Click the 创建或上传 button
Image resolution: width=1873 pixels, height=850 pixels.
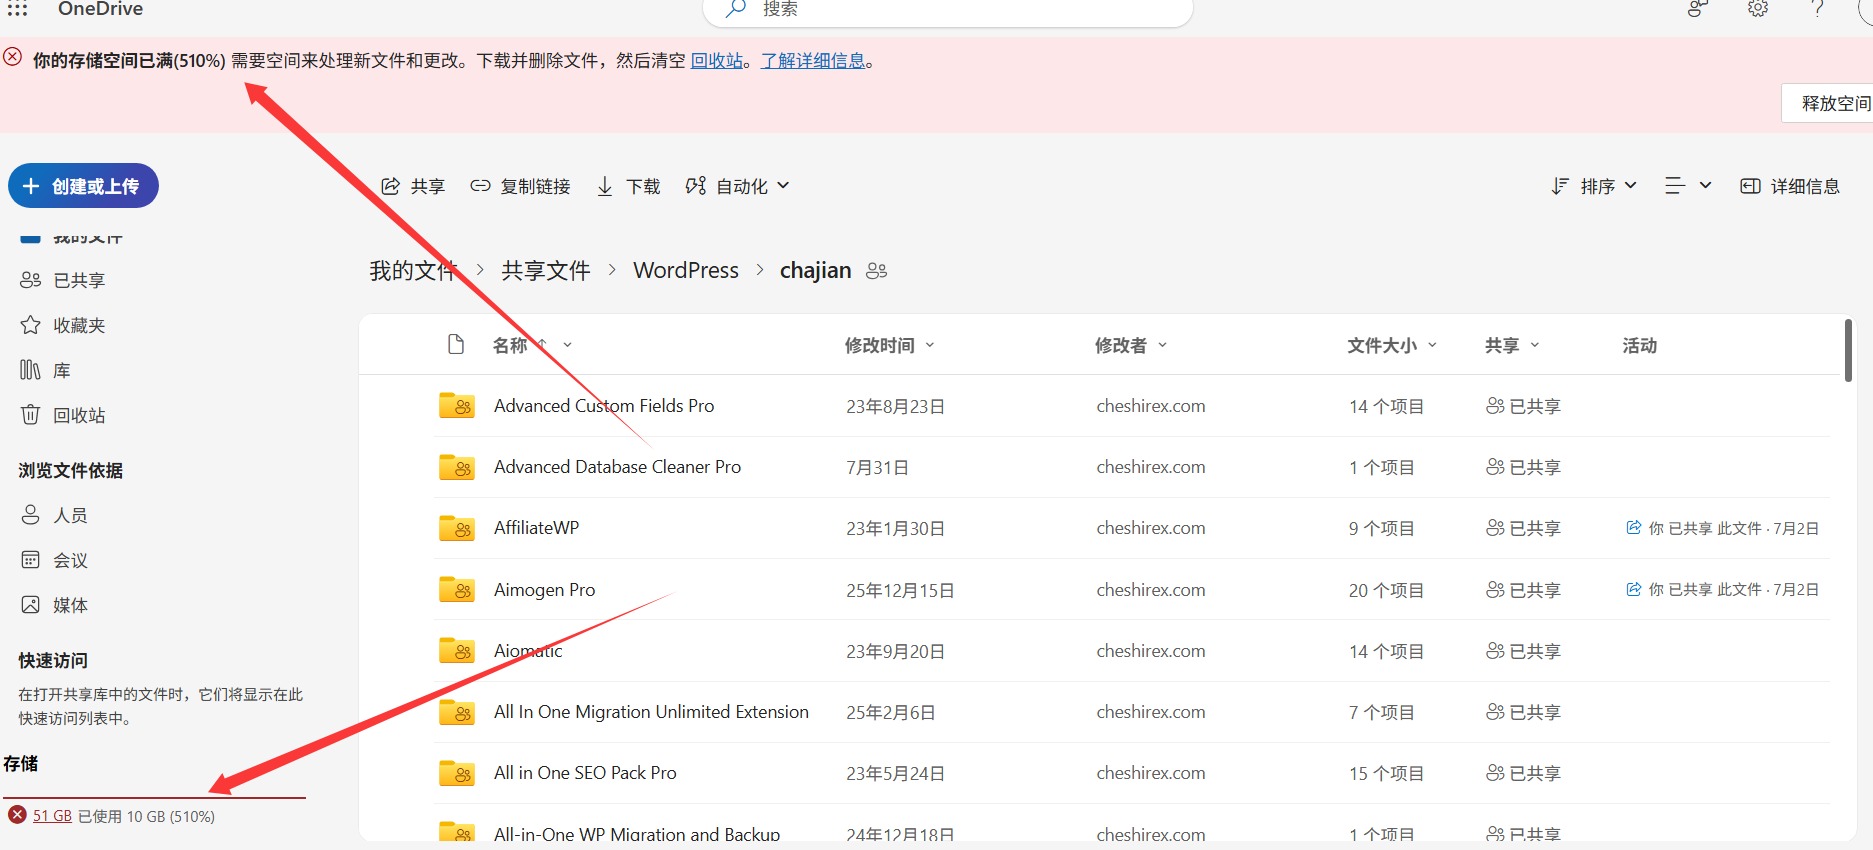(83, 186)
